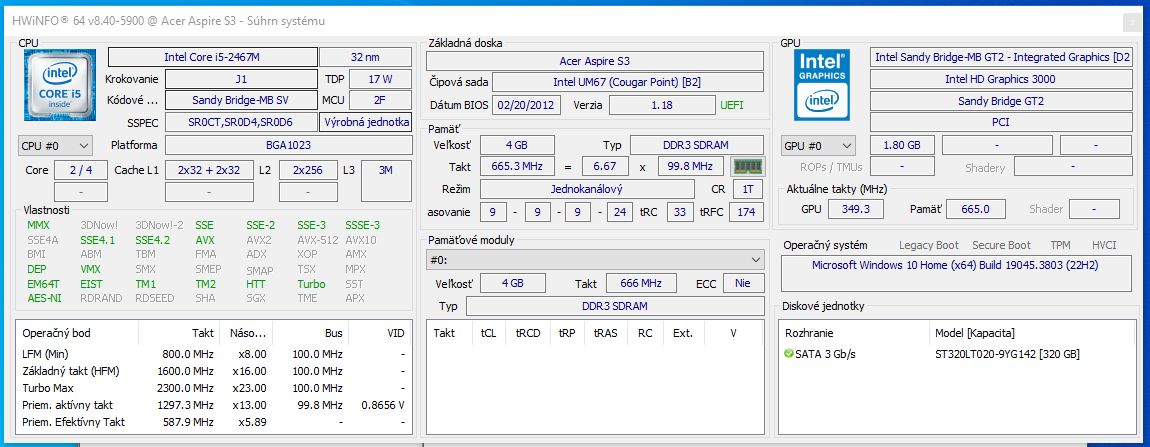
Task: Open the CPU #0 selector dropdown
Action: 55,145
